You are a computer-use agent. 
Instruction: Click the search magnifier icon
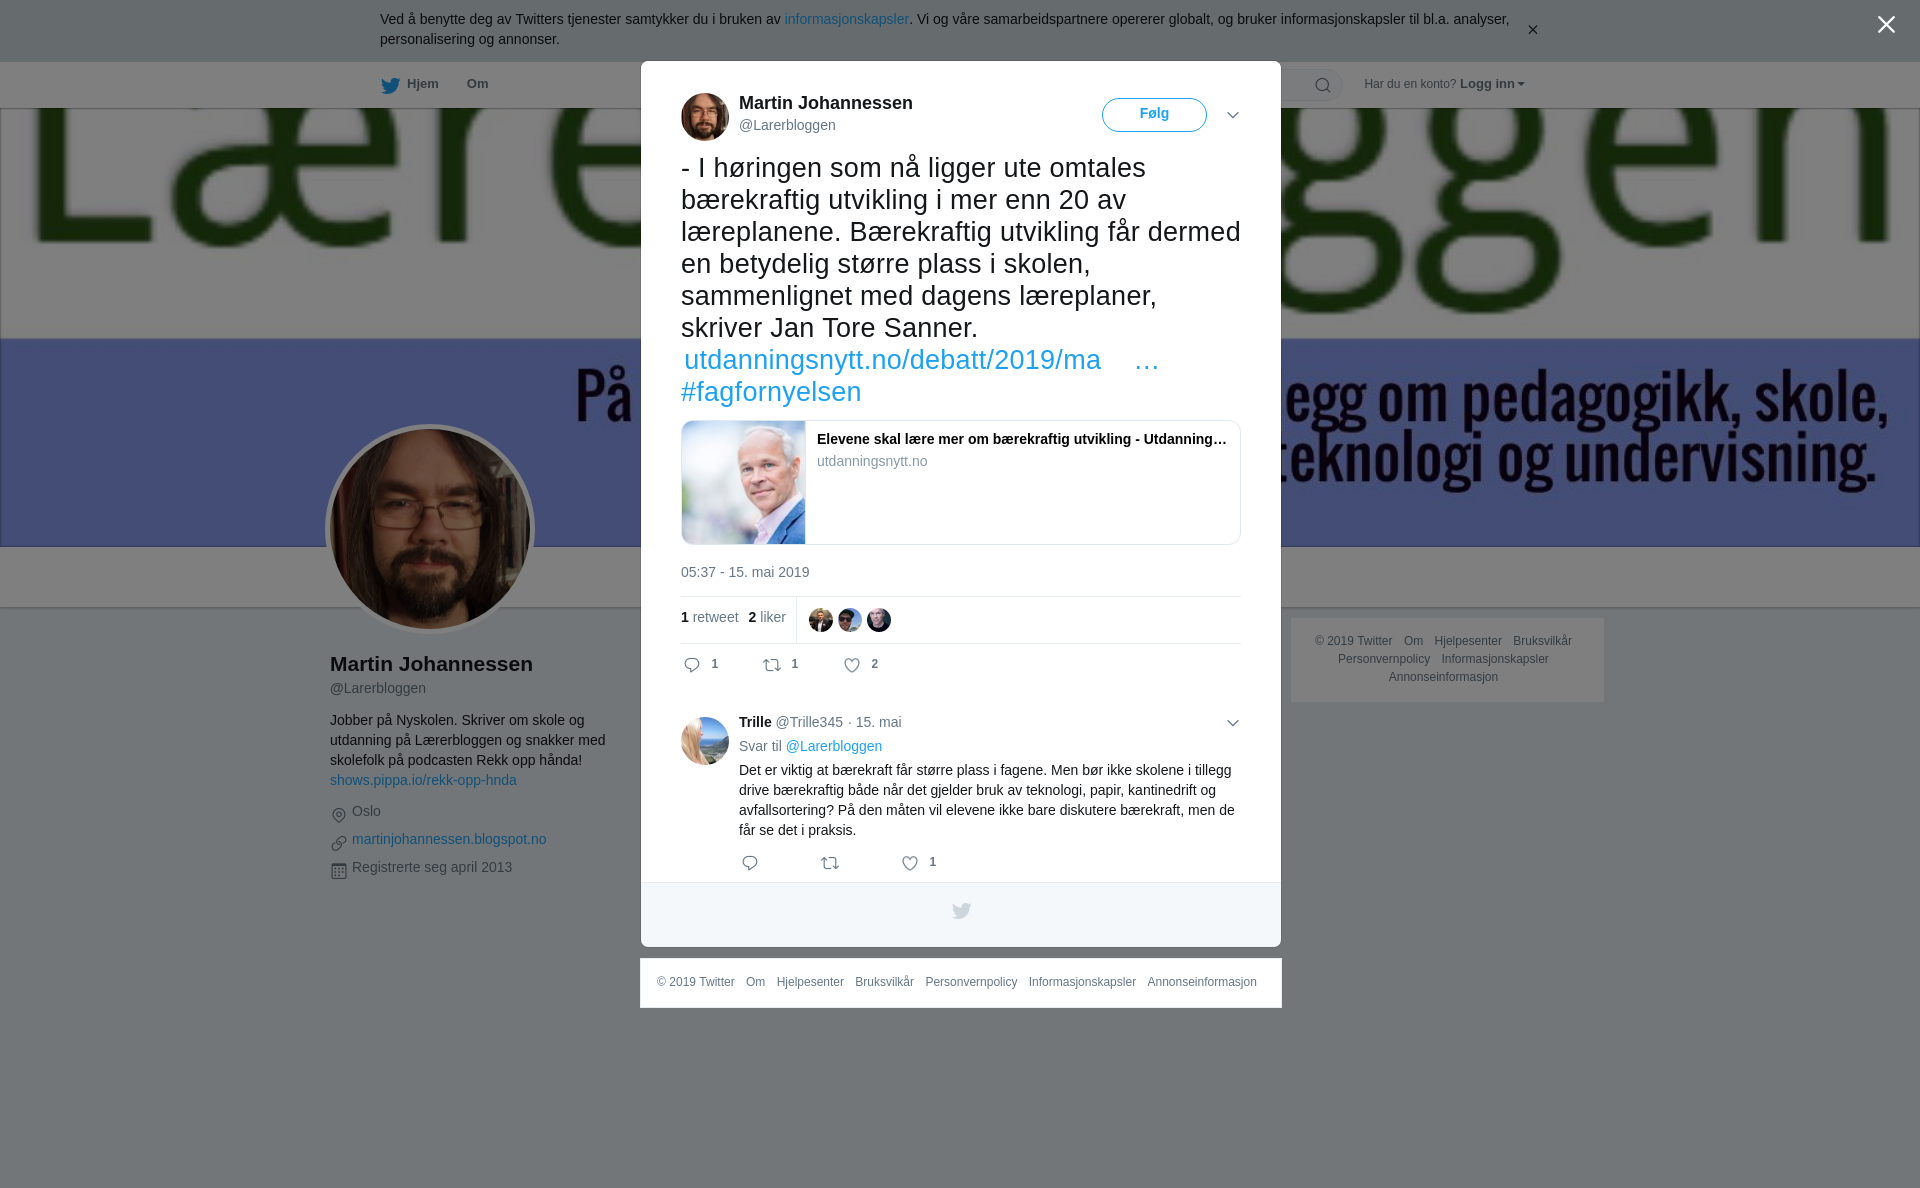pos(1322,85)
